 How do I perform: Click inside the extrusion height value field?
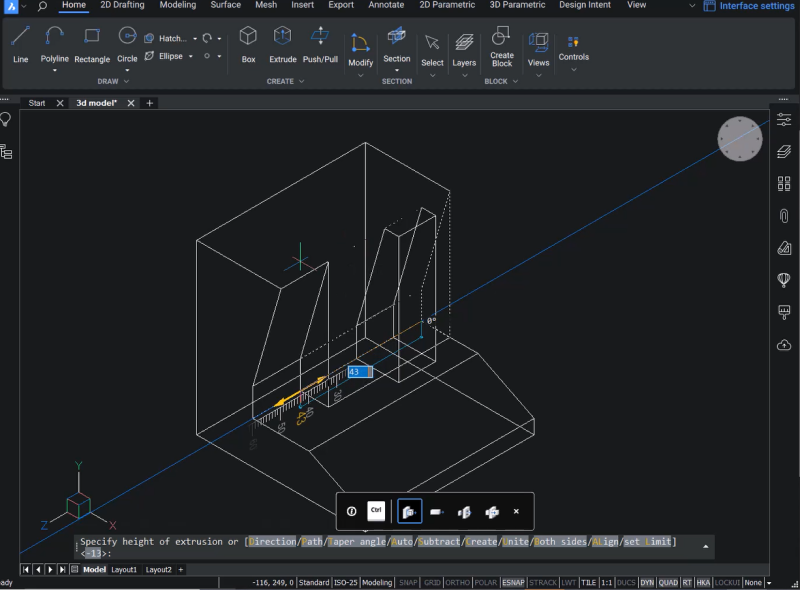(360, 371)
